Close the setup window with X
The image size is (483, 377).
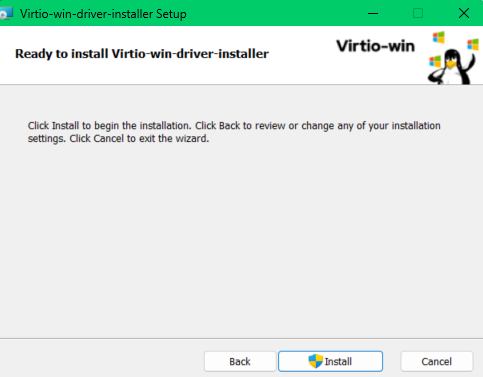(464, 13)
